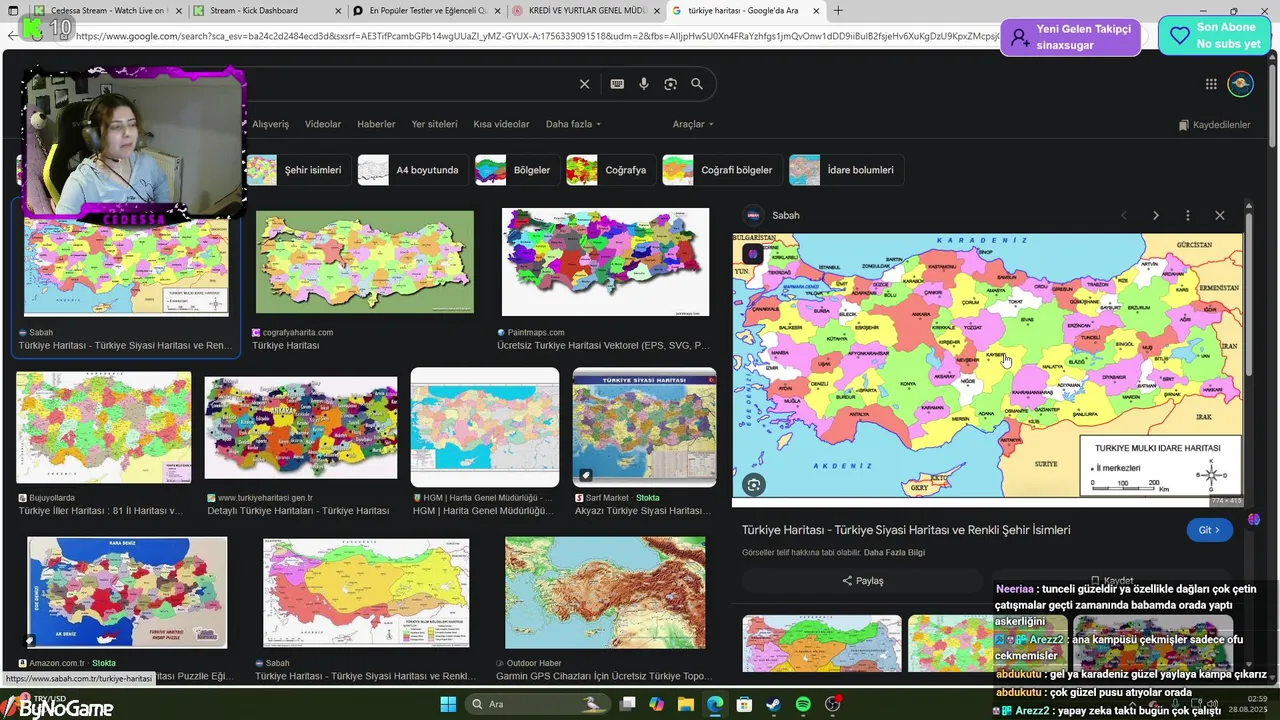Click the blue 'Git' button
The image size is (1280, 720).
pos(1210,530)
